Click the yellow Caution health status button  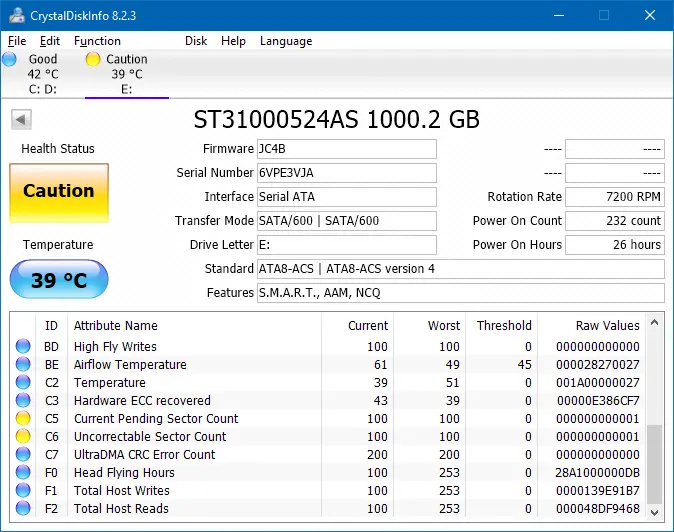pyautogui.click(x=59, y=193)
